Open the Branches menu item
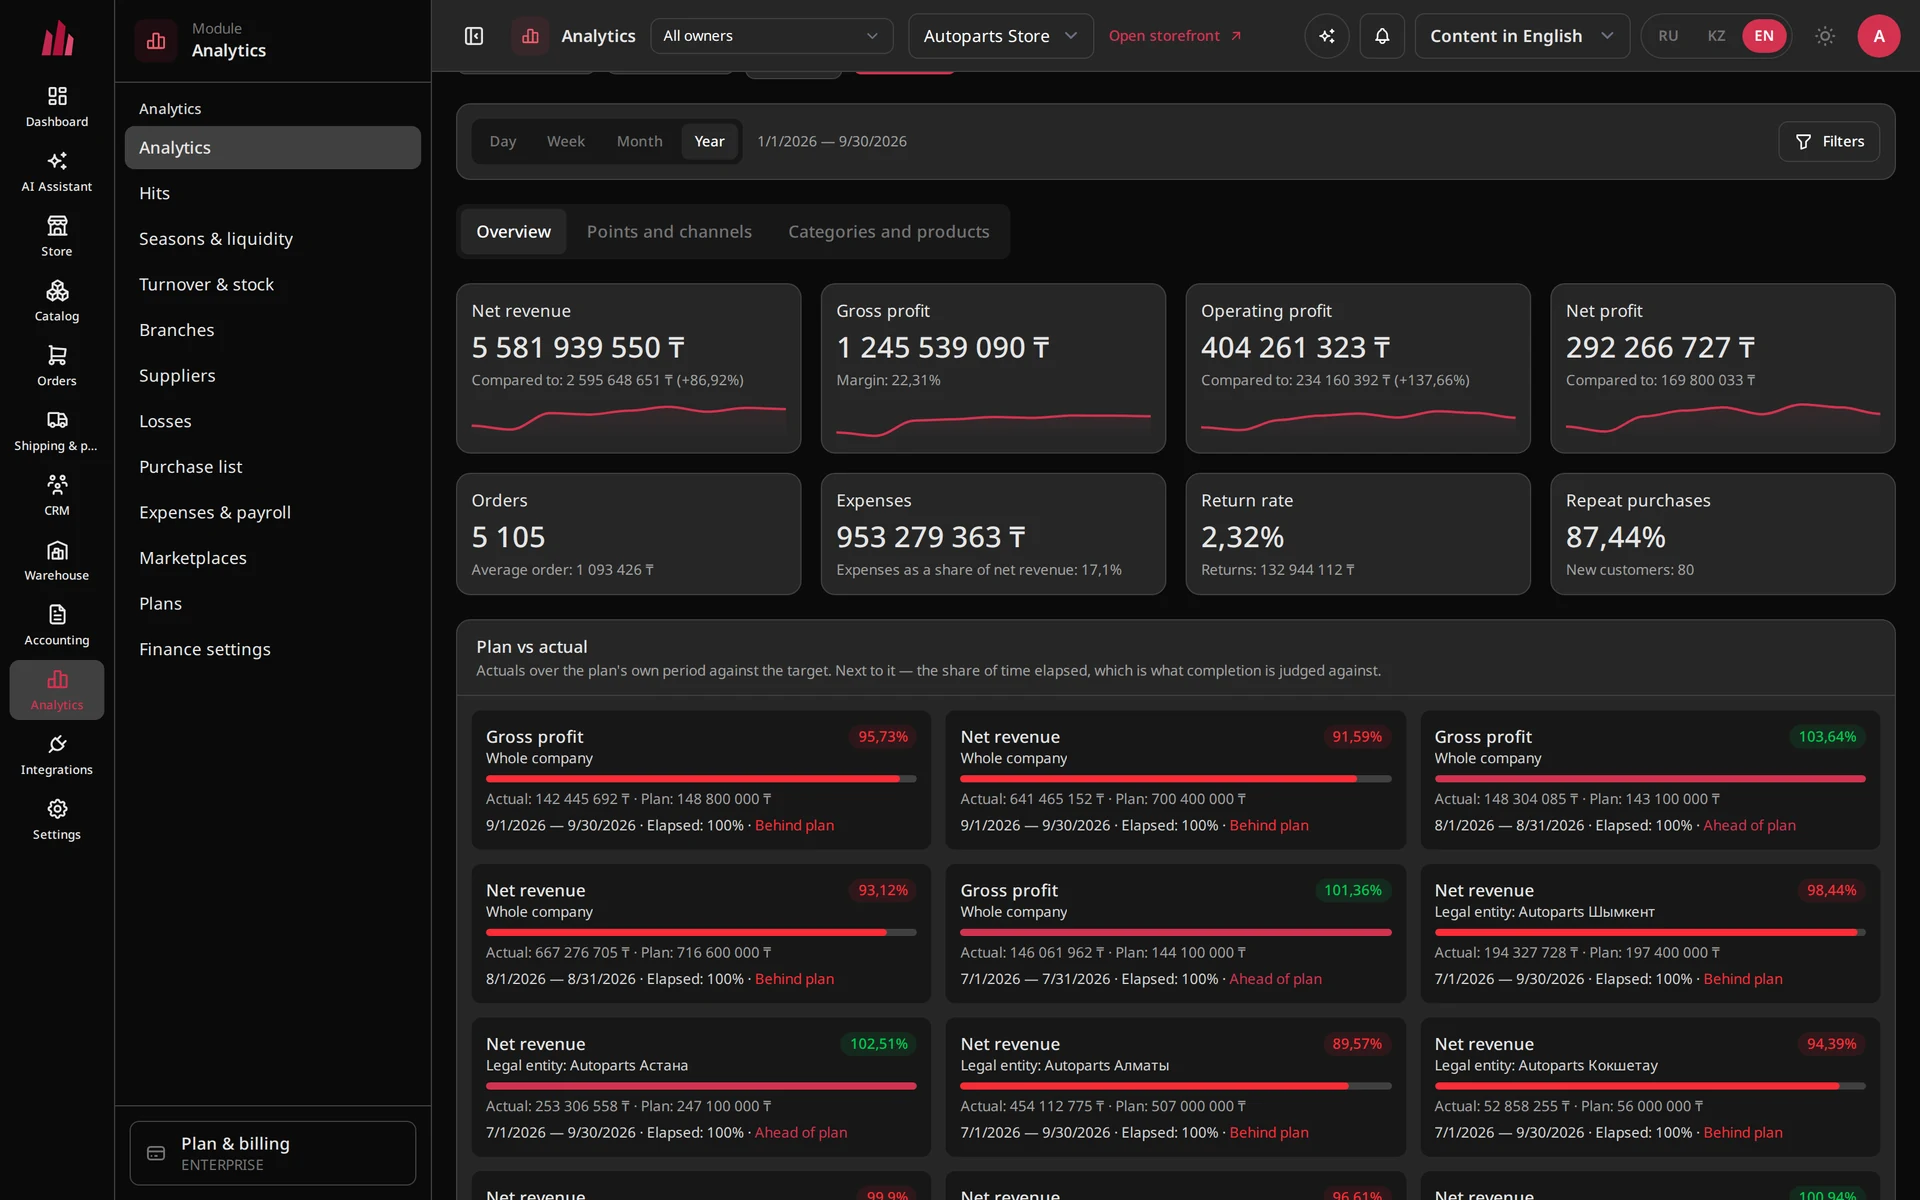 coord(273,330)
